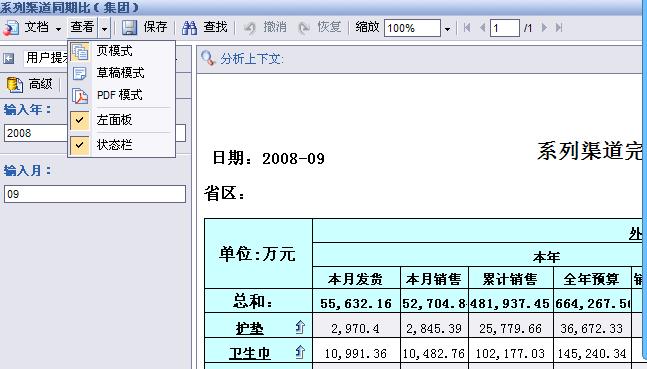647x369 pixels.
Task: Drill up arrow icon beside 护垫
Action: [300, 327]
